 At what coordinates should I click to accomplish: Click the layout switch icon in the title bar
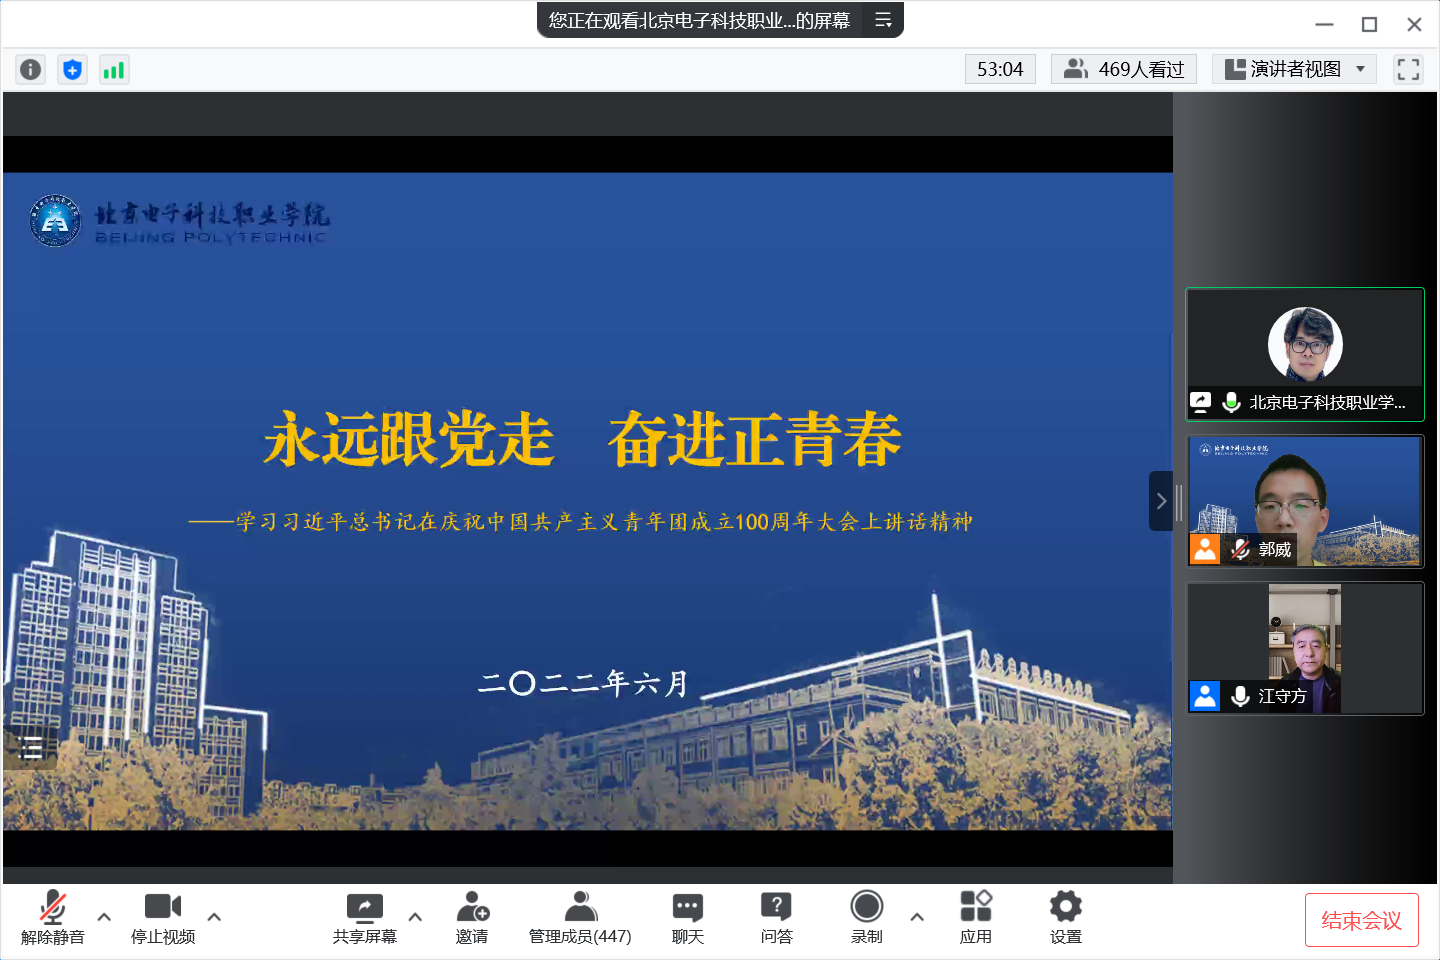[882, 19]
